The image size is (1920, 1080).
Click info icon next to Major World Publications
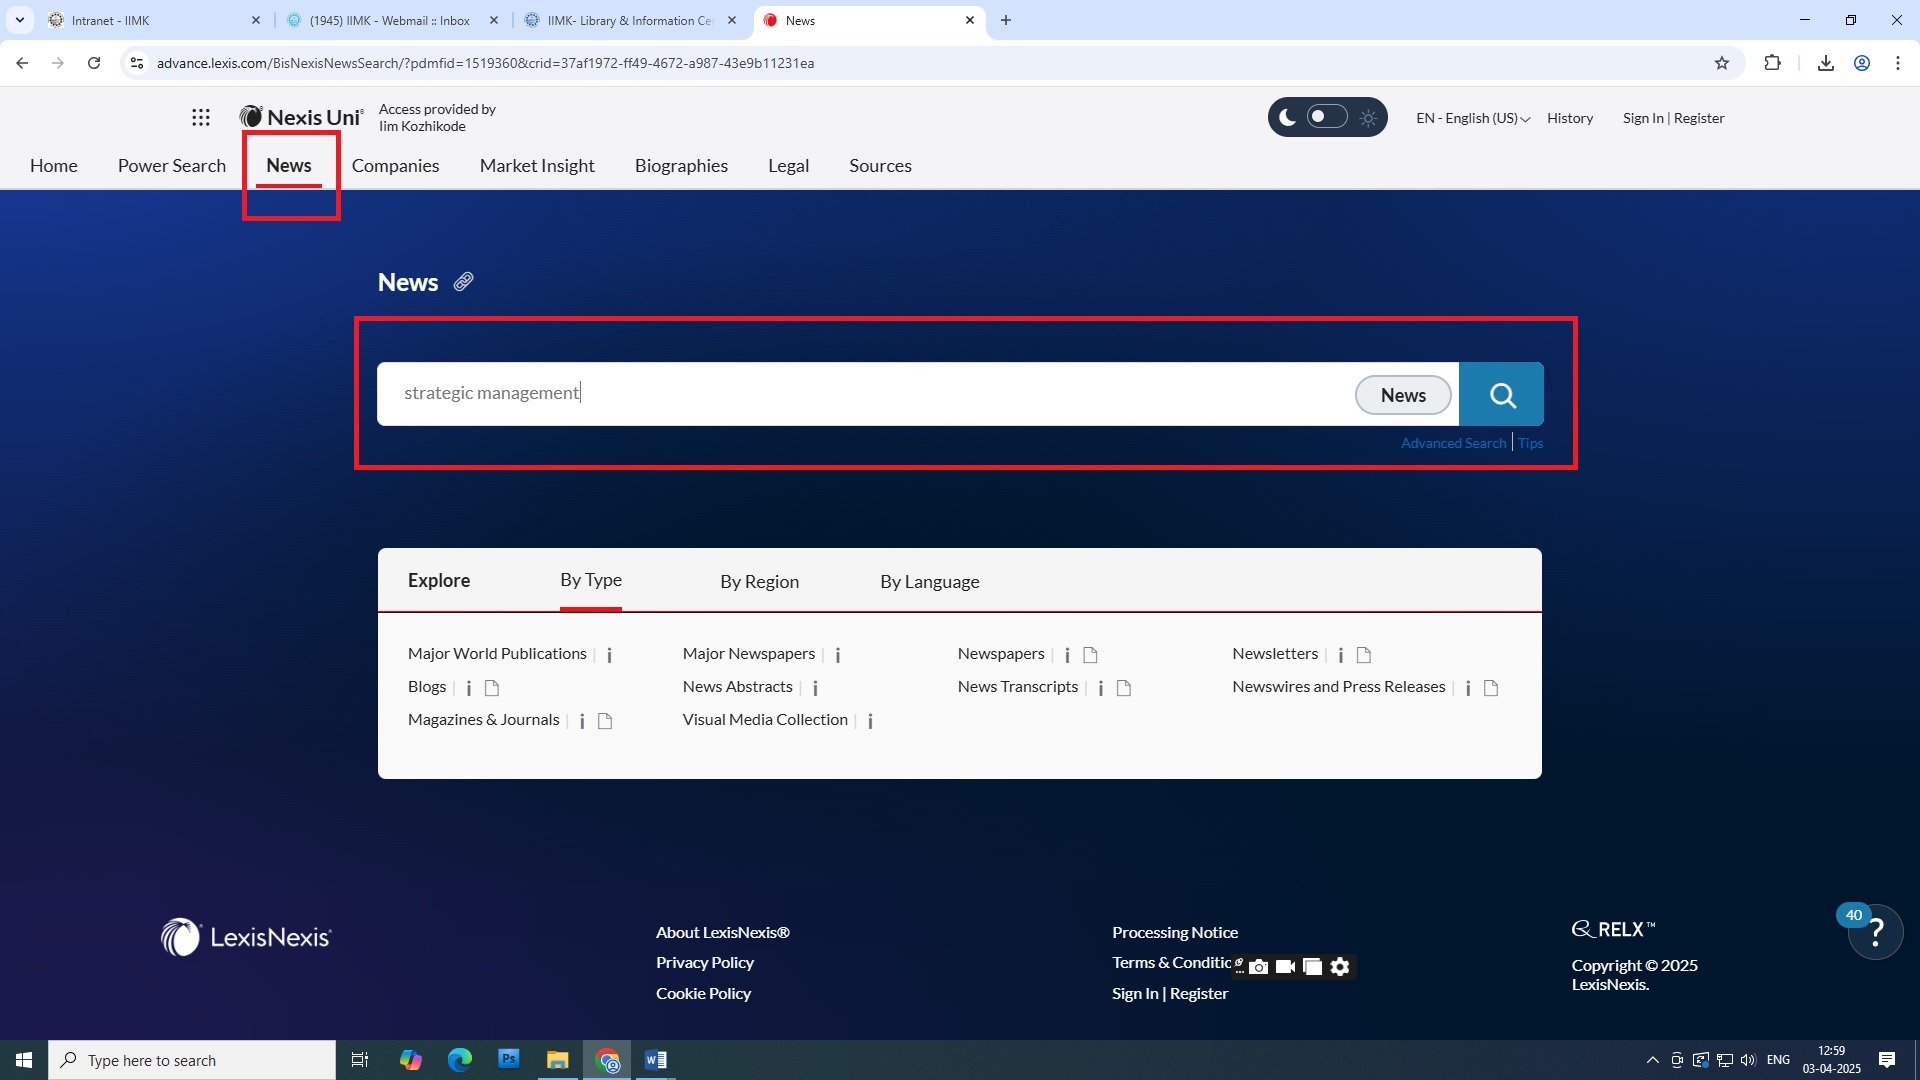(609, 655)
